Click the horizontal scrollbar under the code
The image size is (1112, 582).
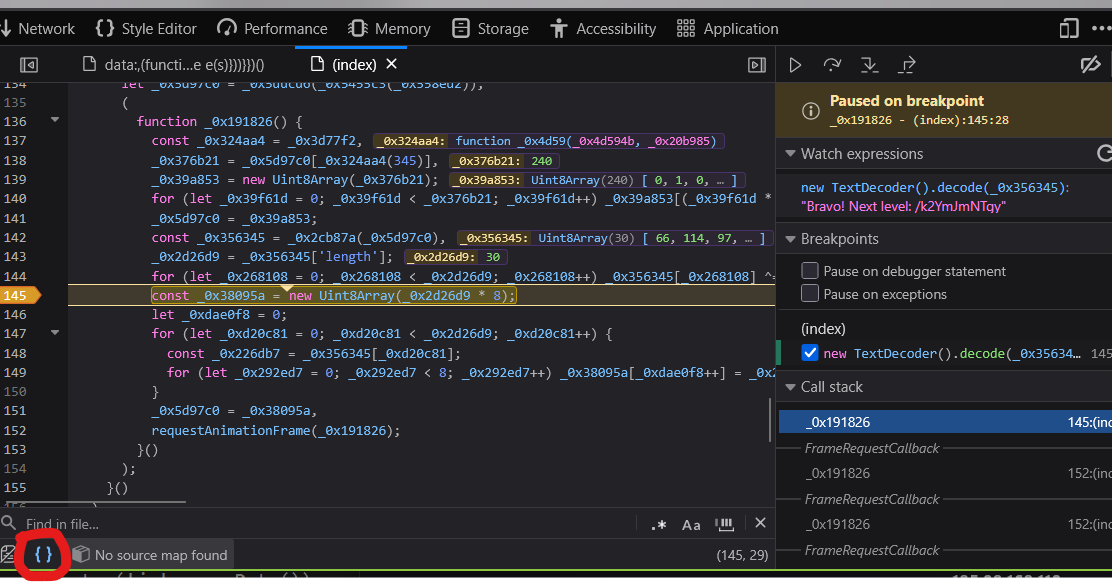coord(94,503)
